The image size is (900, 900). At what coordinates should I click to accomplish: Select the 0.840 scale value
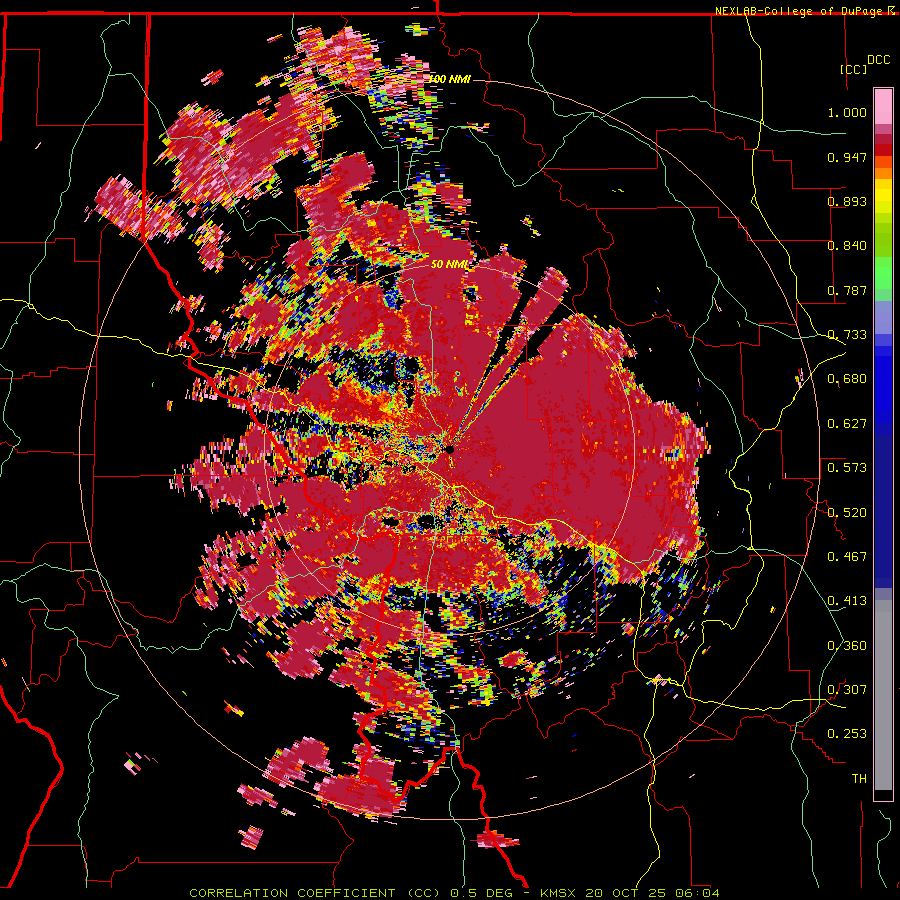847,246
